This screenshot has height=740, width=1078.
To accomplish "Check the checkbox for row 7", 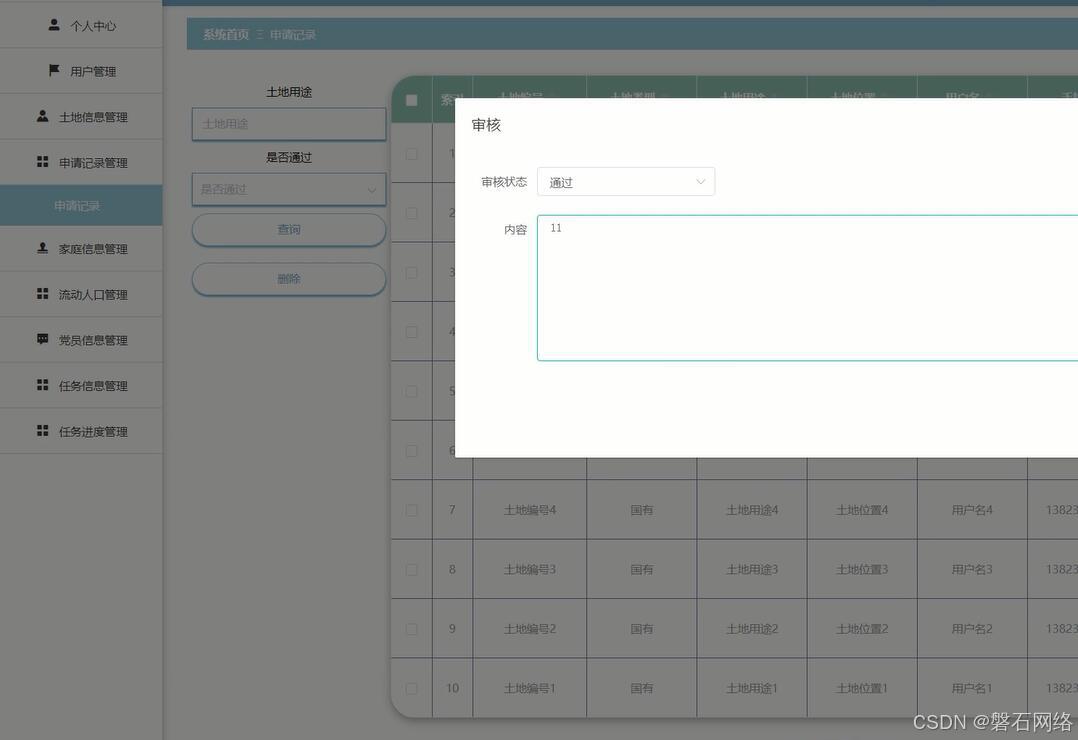I will 411,510.
